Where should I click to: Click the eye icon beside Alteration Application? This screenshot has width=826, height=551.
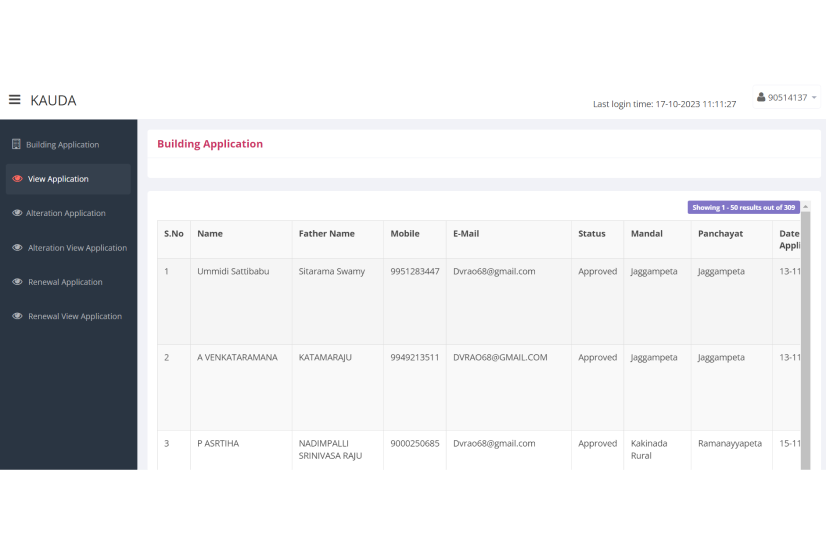point(17,213)
